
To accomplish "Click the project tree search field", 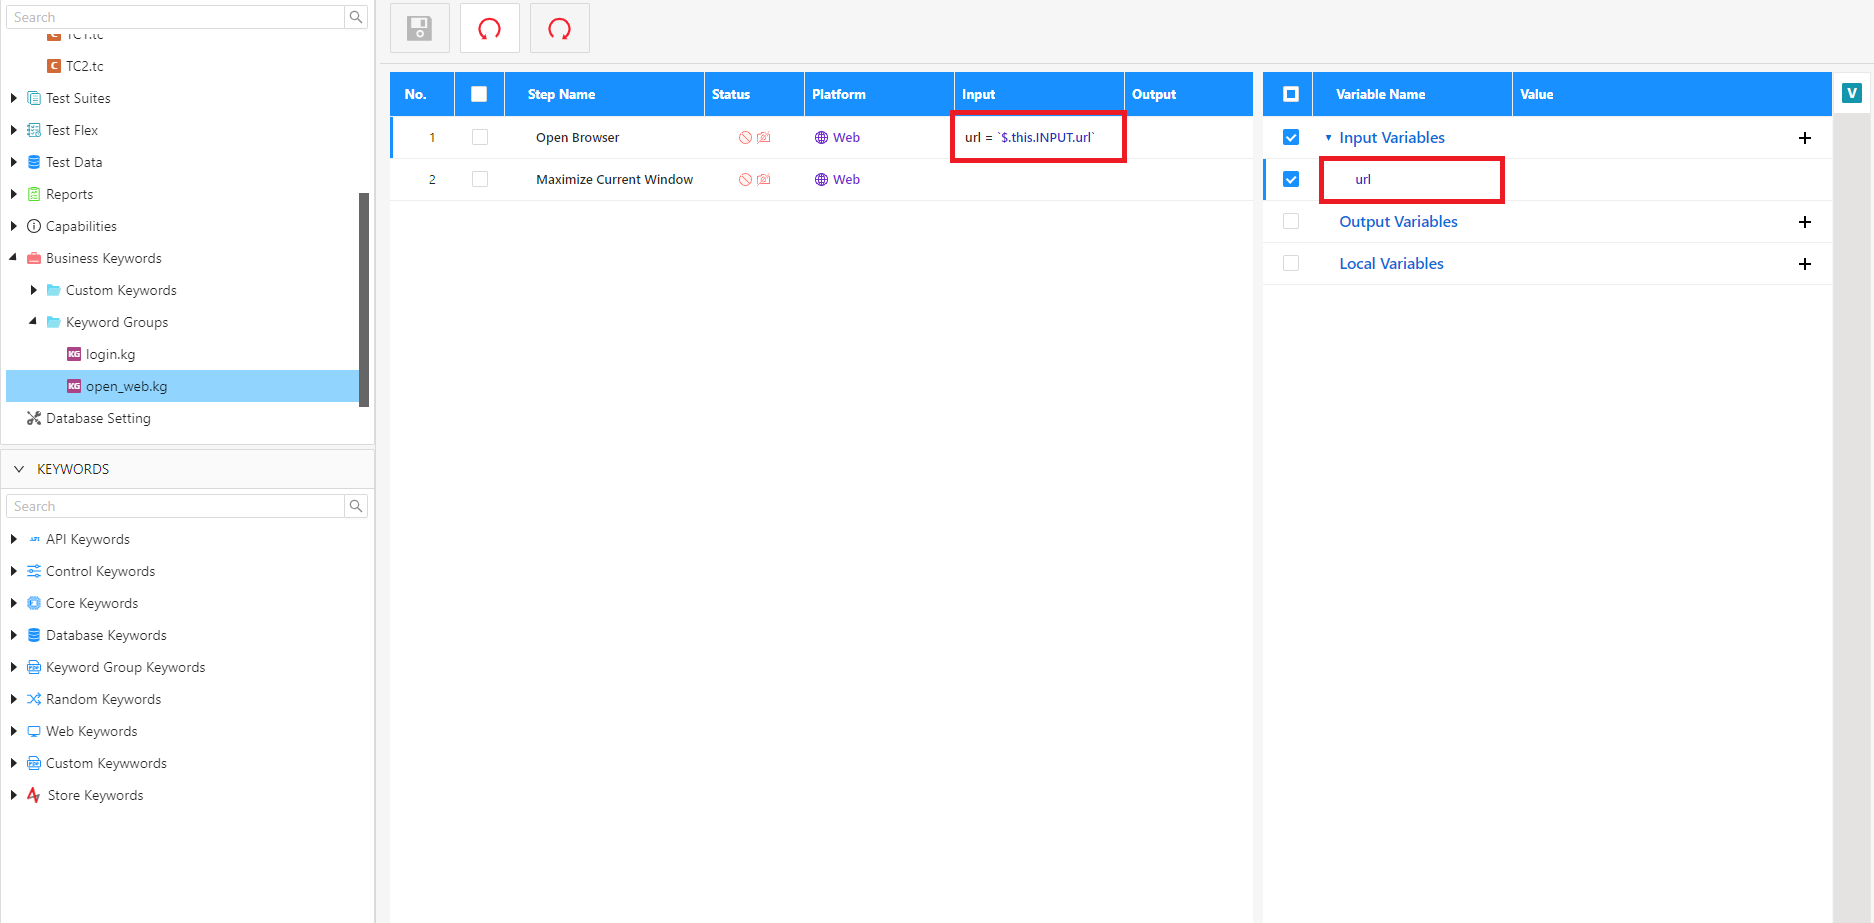I will pos(175,17).
